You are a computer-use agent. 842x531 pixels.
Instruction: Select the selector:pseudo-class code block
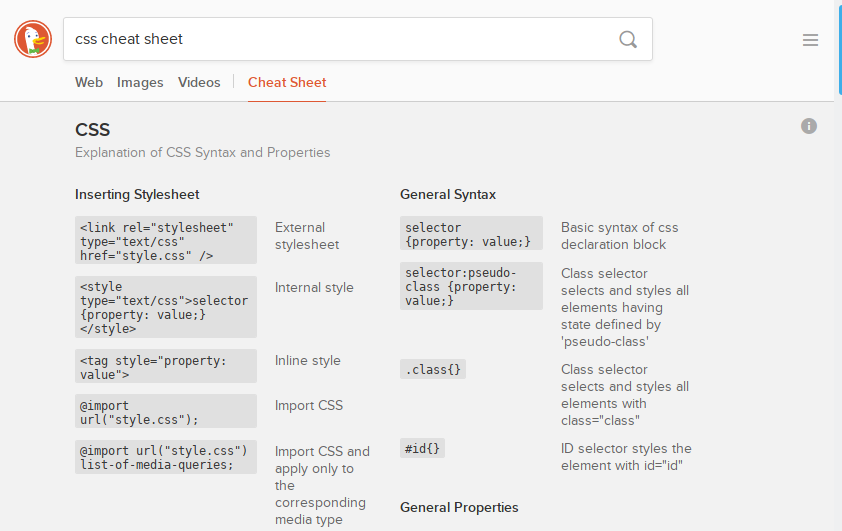471,286
